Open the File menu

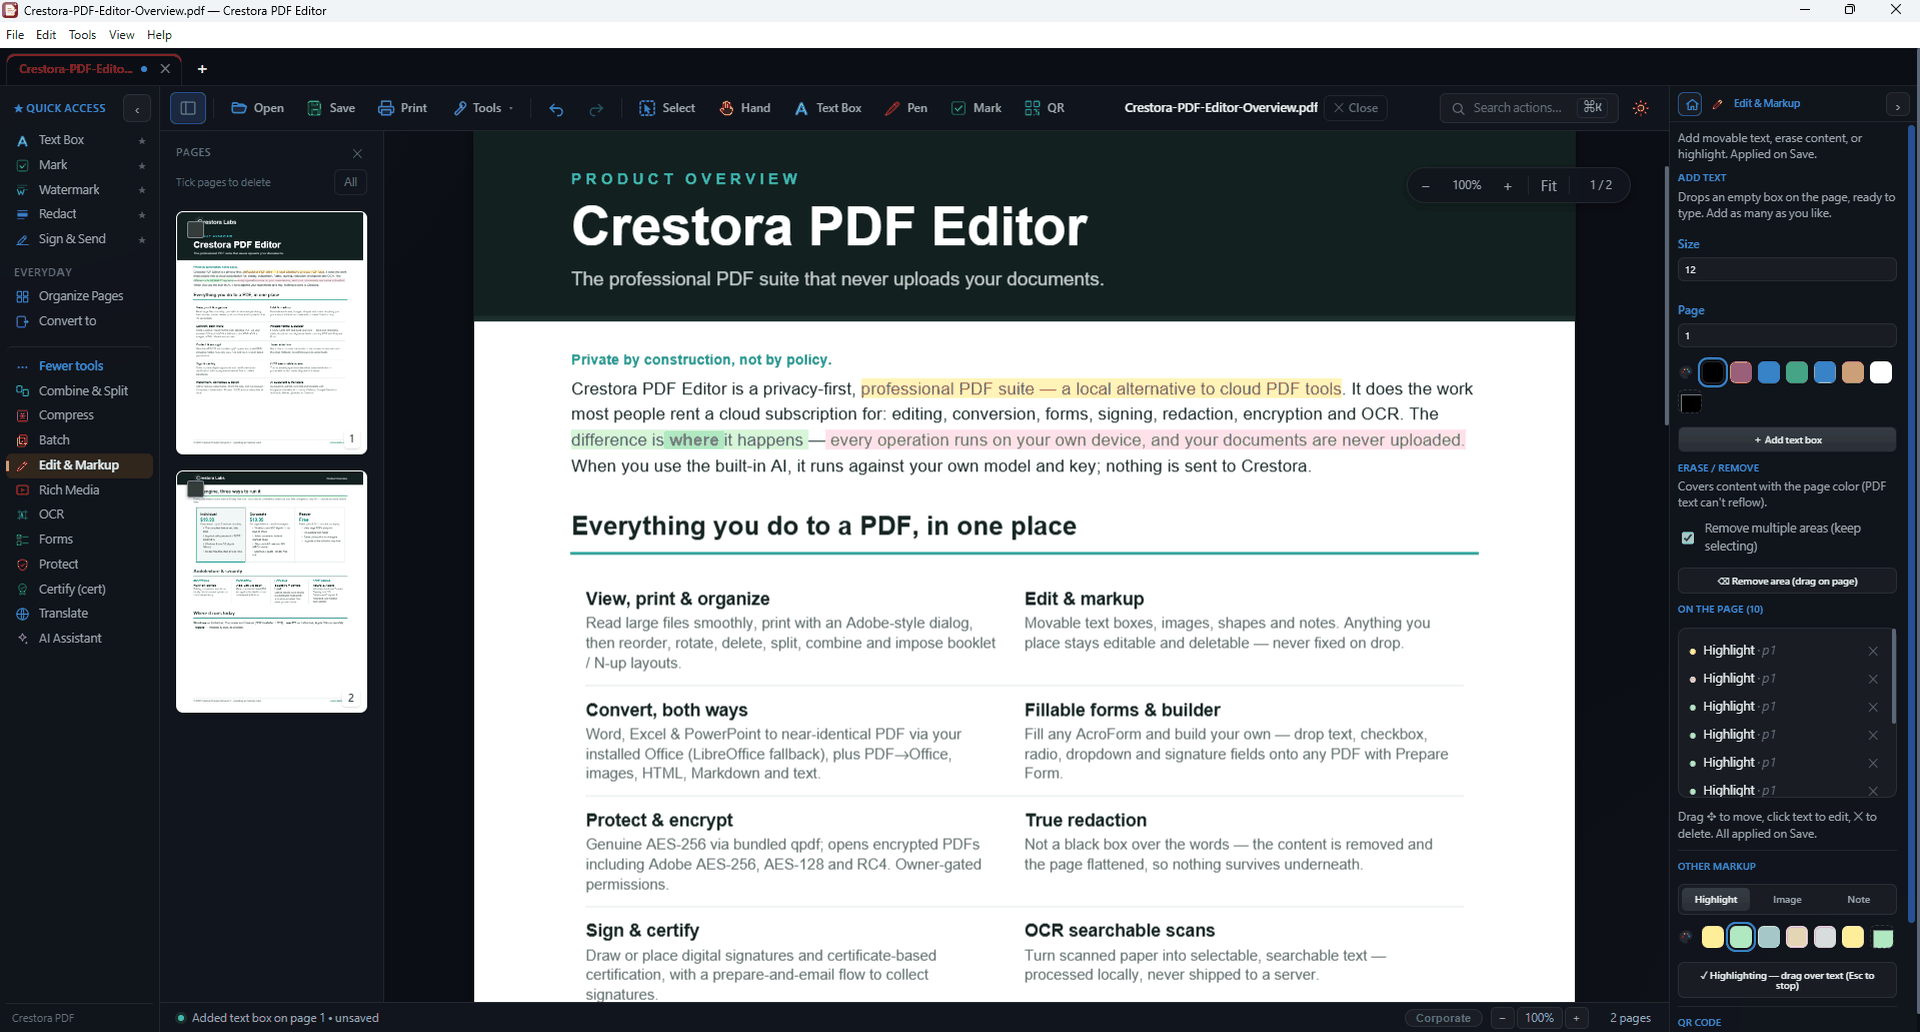tap(15, 35)
